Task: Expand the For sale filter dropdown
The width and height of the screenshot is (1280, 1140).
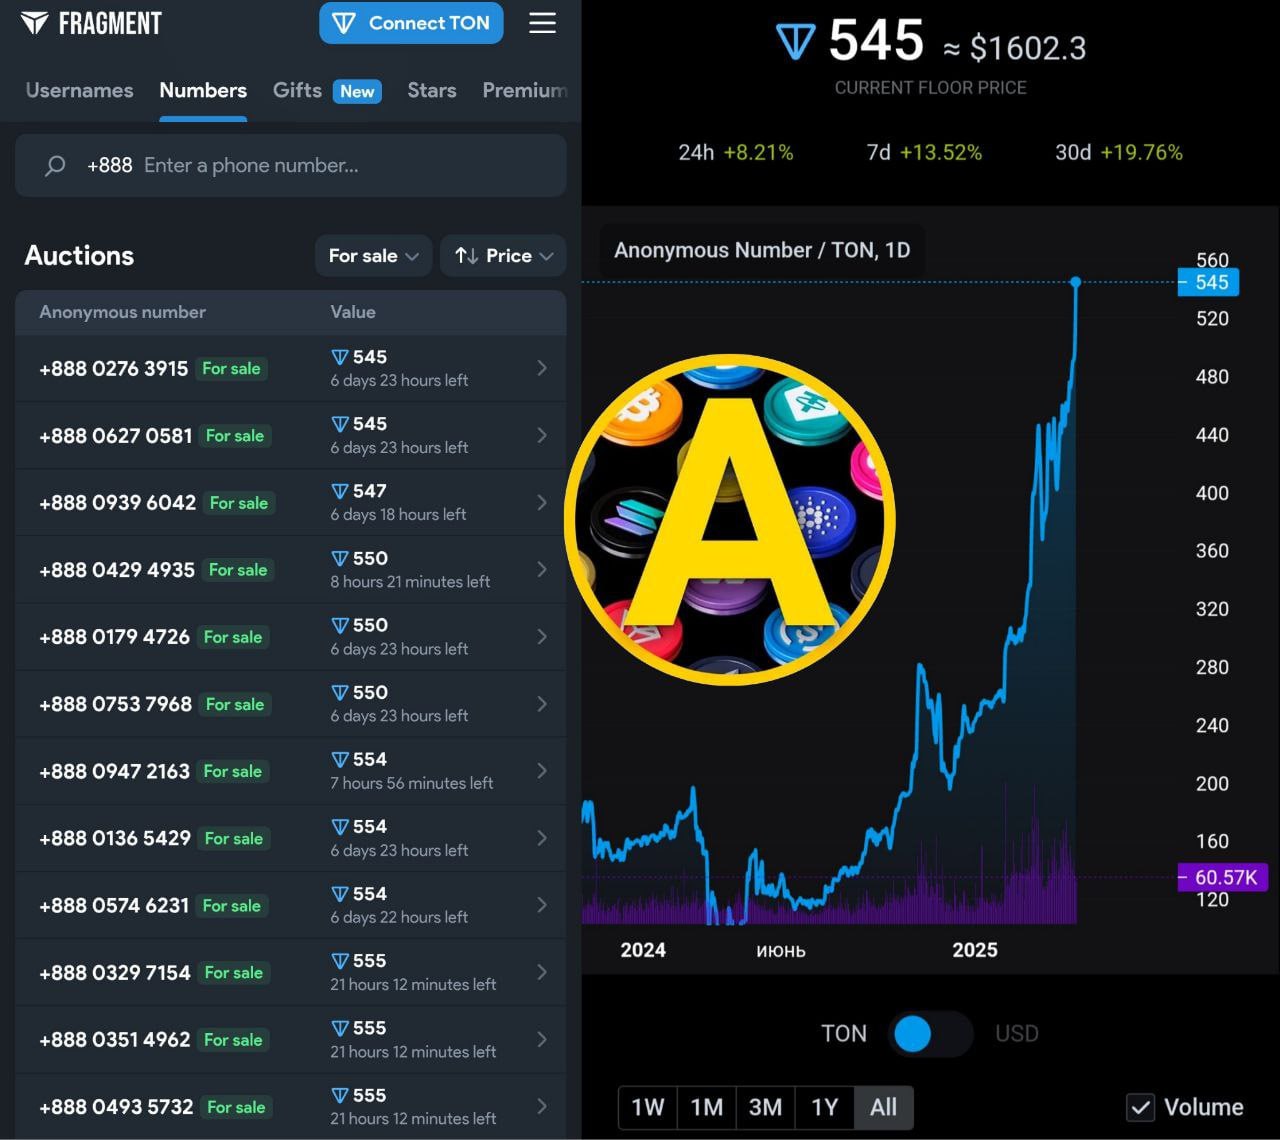Action: click(x=373, y=256)
